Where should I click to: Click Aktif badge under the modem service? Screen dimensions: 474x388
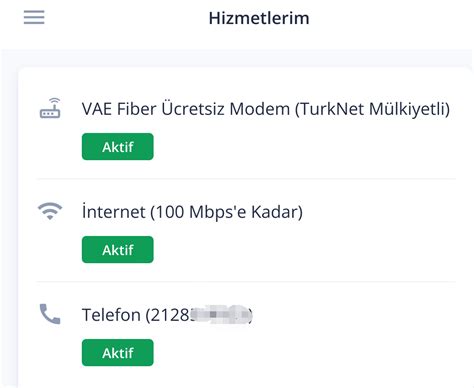click(x=118, y=147)
